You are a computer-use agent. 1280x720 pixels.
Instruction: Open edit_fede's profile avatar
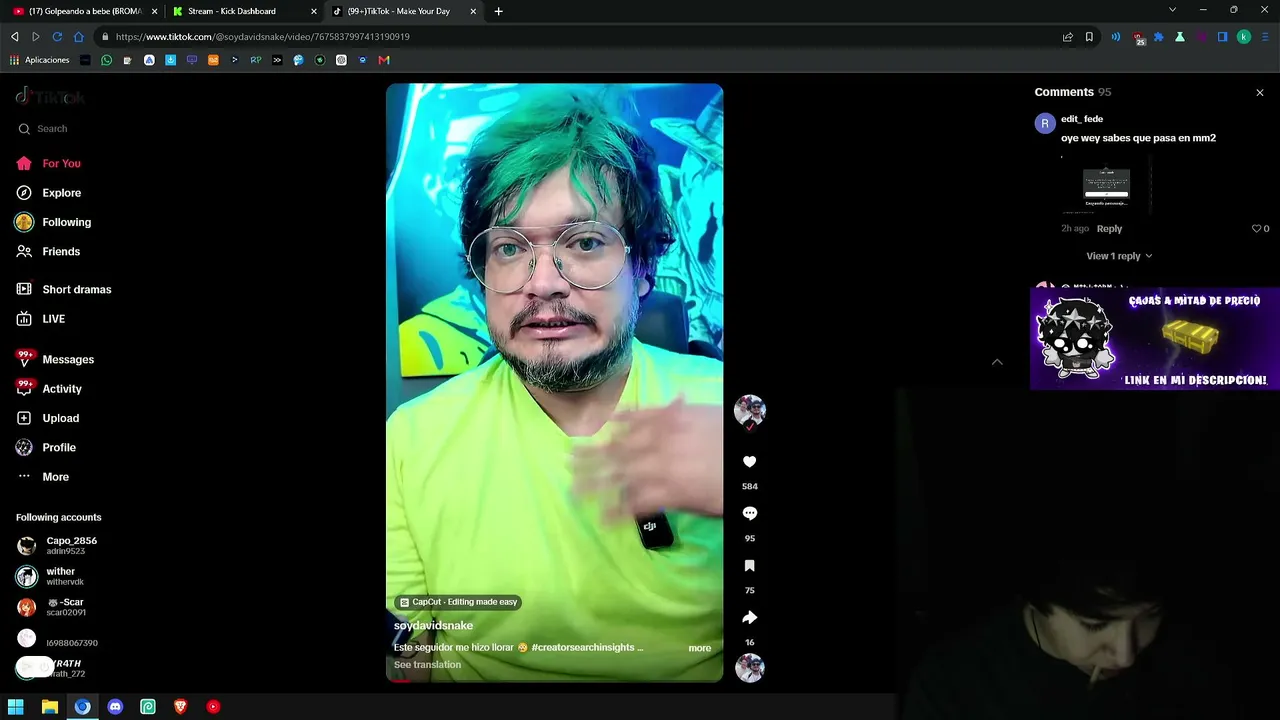(1045, 123)
